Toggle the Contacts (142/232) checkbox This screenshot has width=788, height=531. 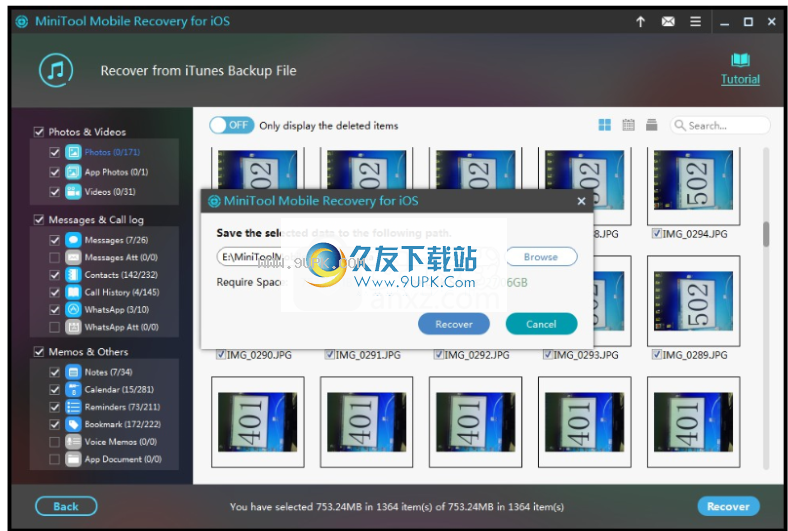pos(55,275)
